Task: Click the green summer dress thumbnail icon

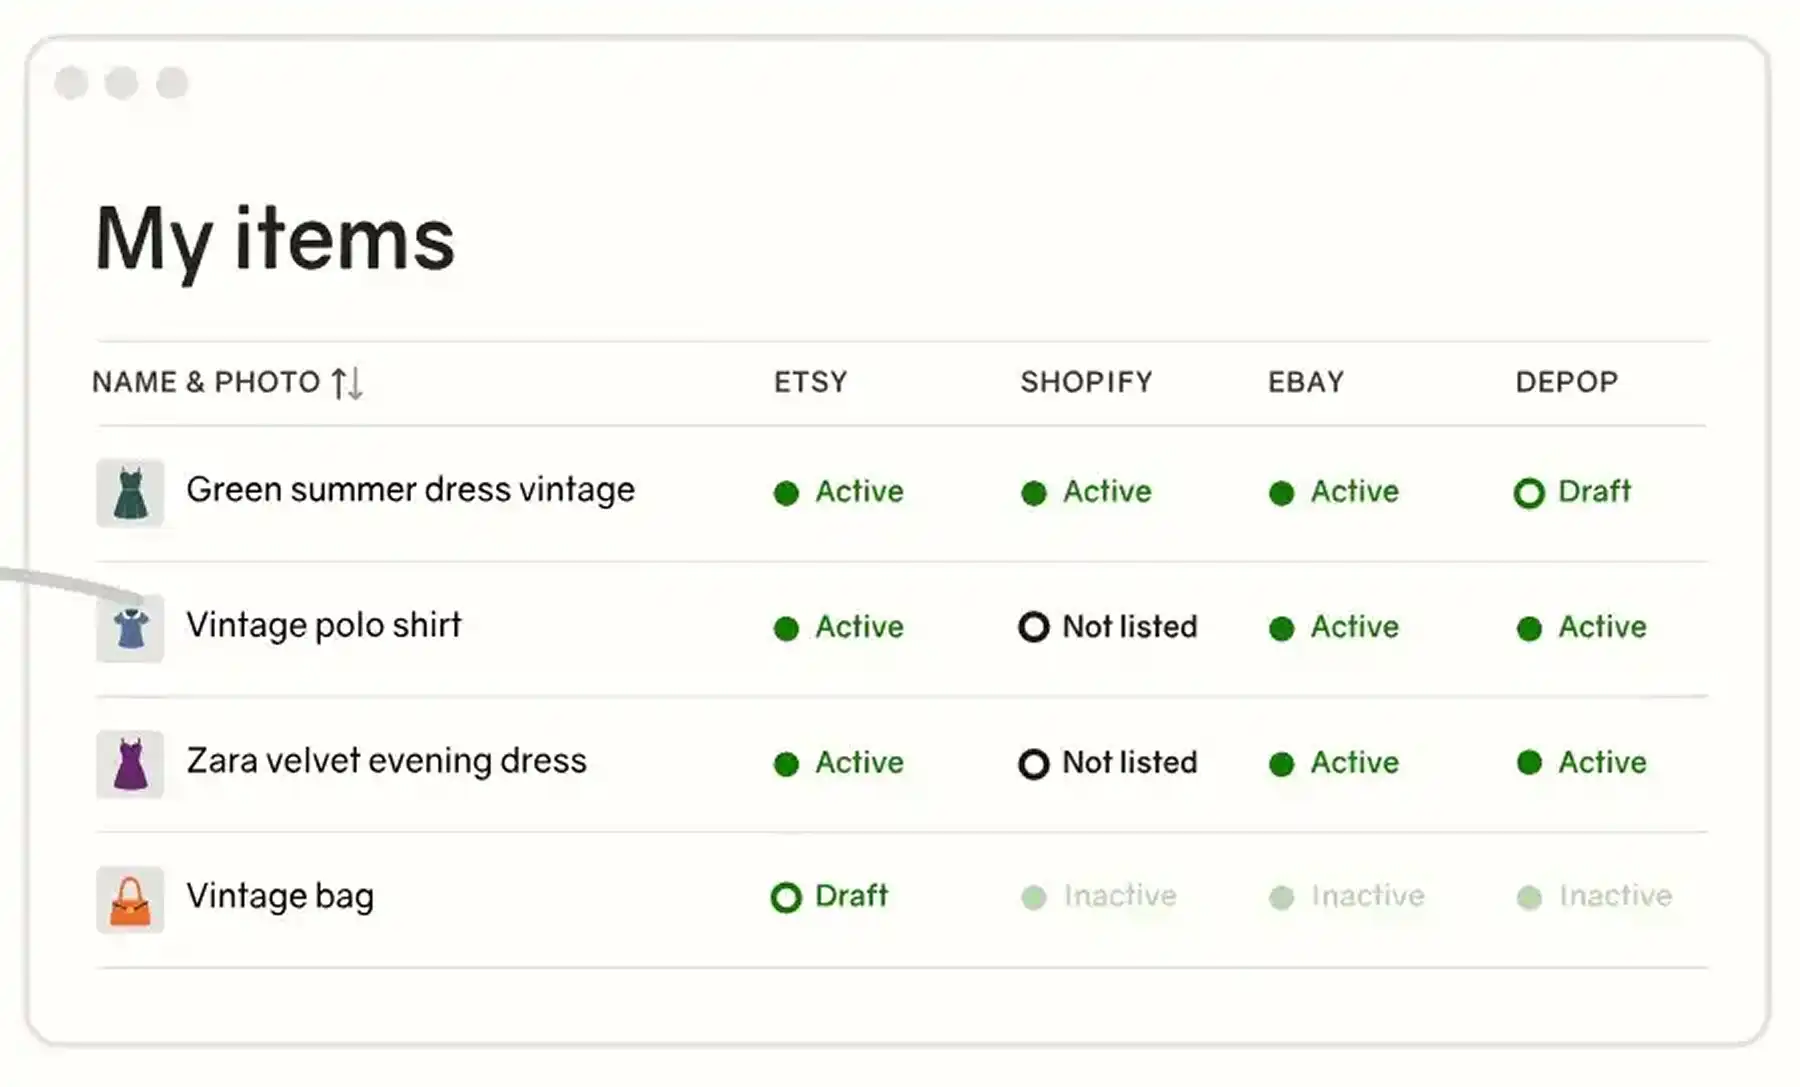Action: coord(129,491)
